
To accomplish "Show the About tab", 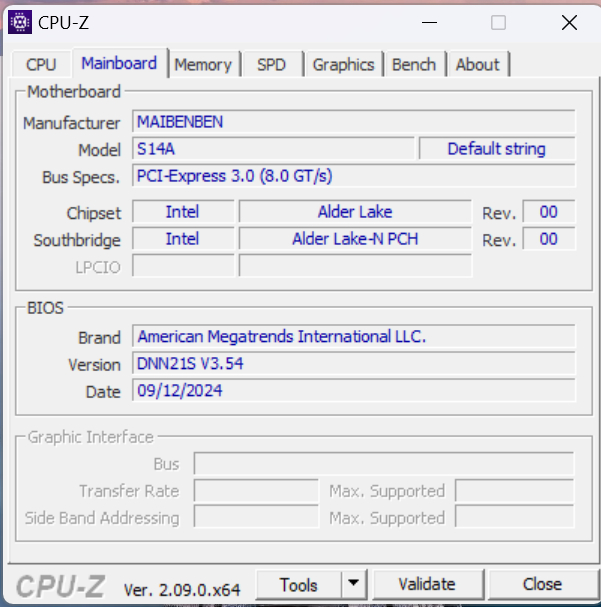I will coord(477,64).
